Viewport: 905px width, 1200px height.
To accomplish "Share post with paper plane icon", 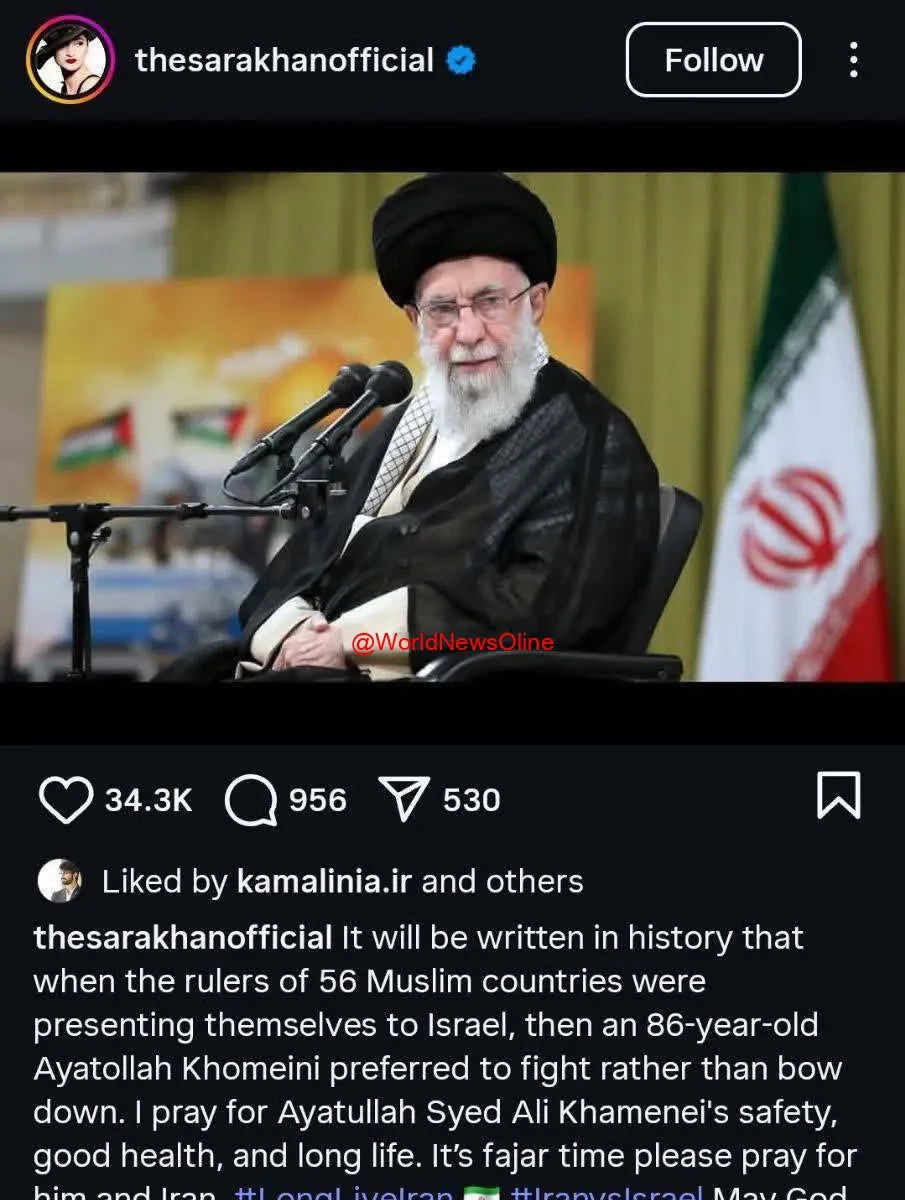I will tap(405, 800).
